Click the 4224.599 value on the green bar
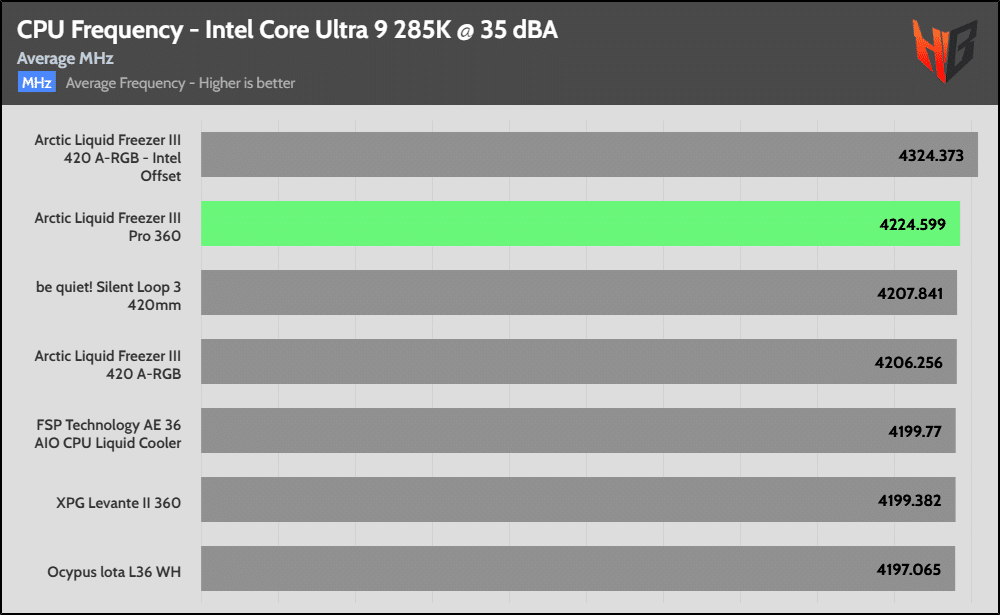 click(x=912, y=224)
